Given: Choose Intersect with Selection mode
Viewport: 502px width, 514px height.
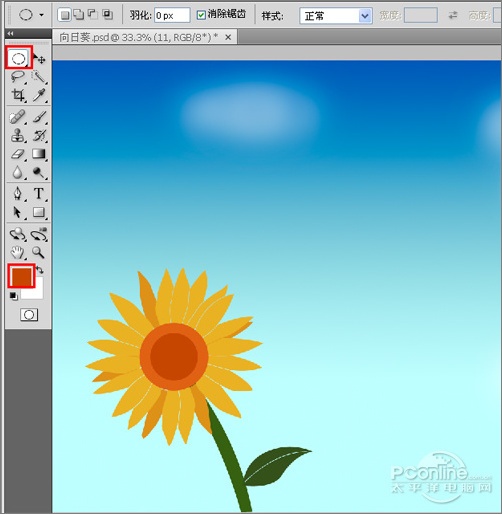Looking at the screenshot, I should 107,15.
